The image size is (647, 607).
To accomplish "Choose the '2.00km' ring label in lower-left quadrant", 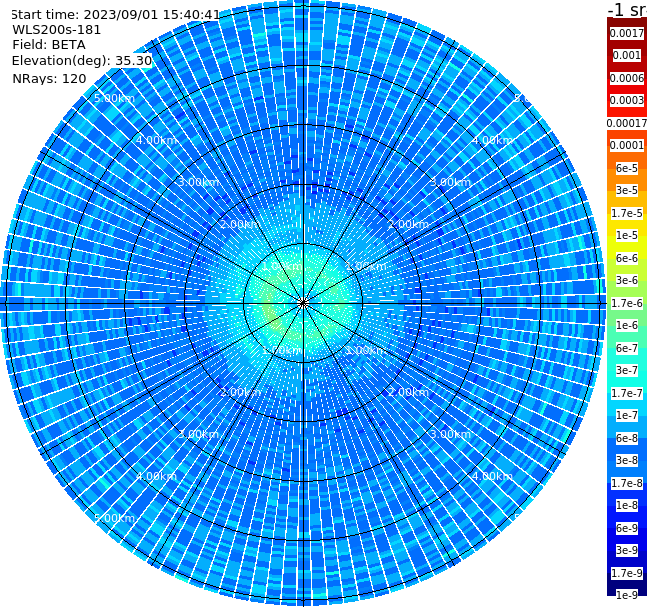I will [x=241, y=392].
